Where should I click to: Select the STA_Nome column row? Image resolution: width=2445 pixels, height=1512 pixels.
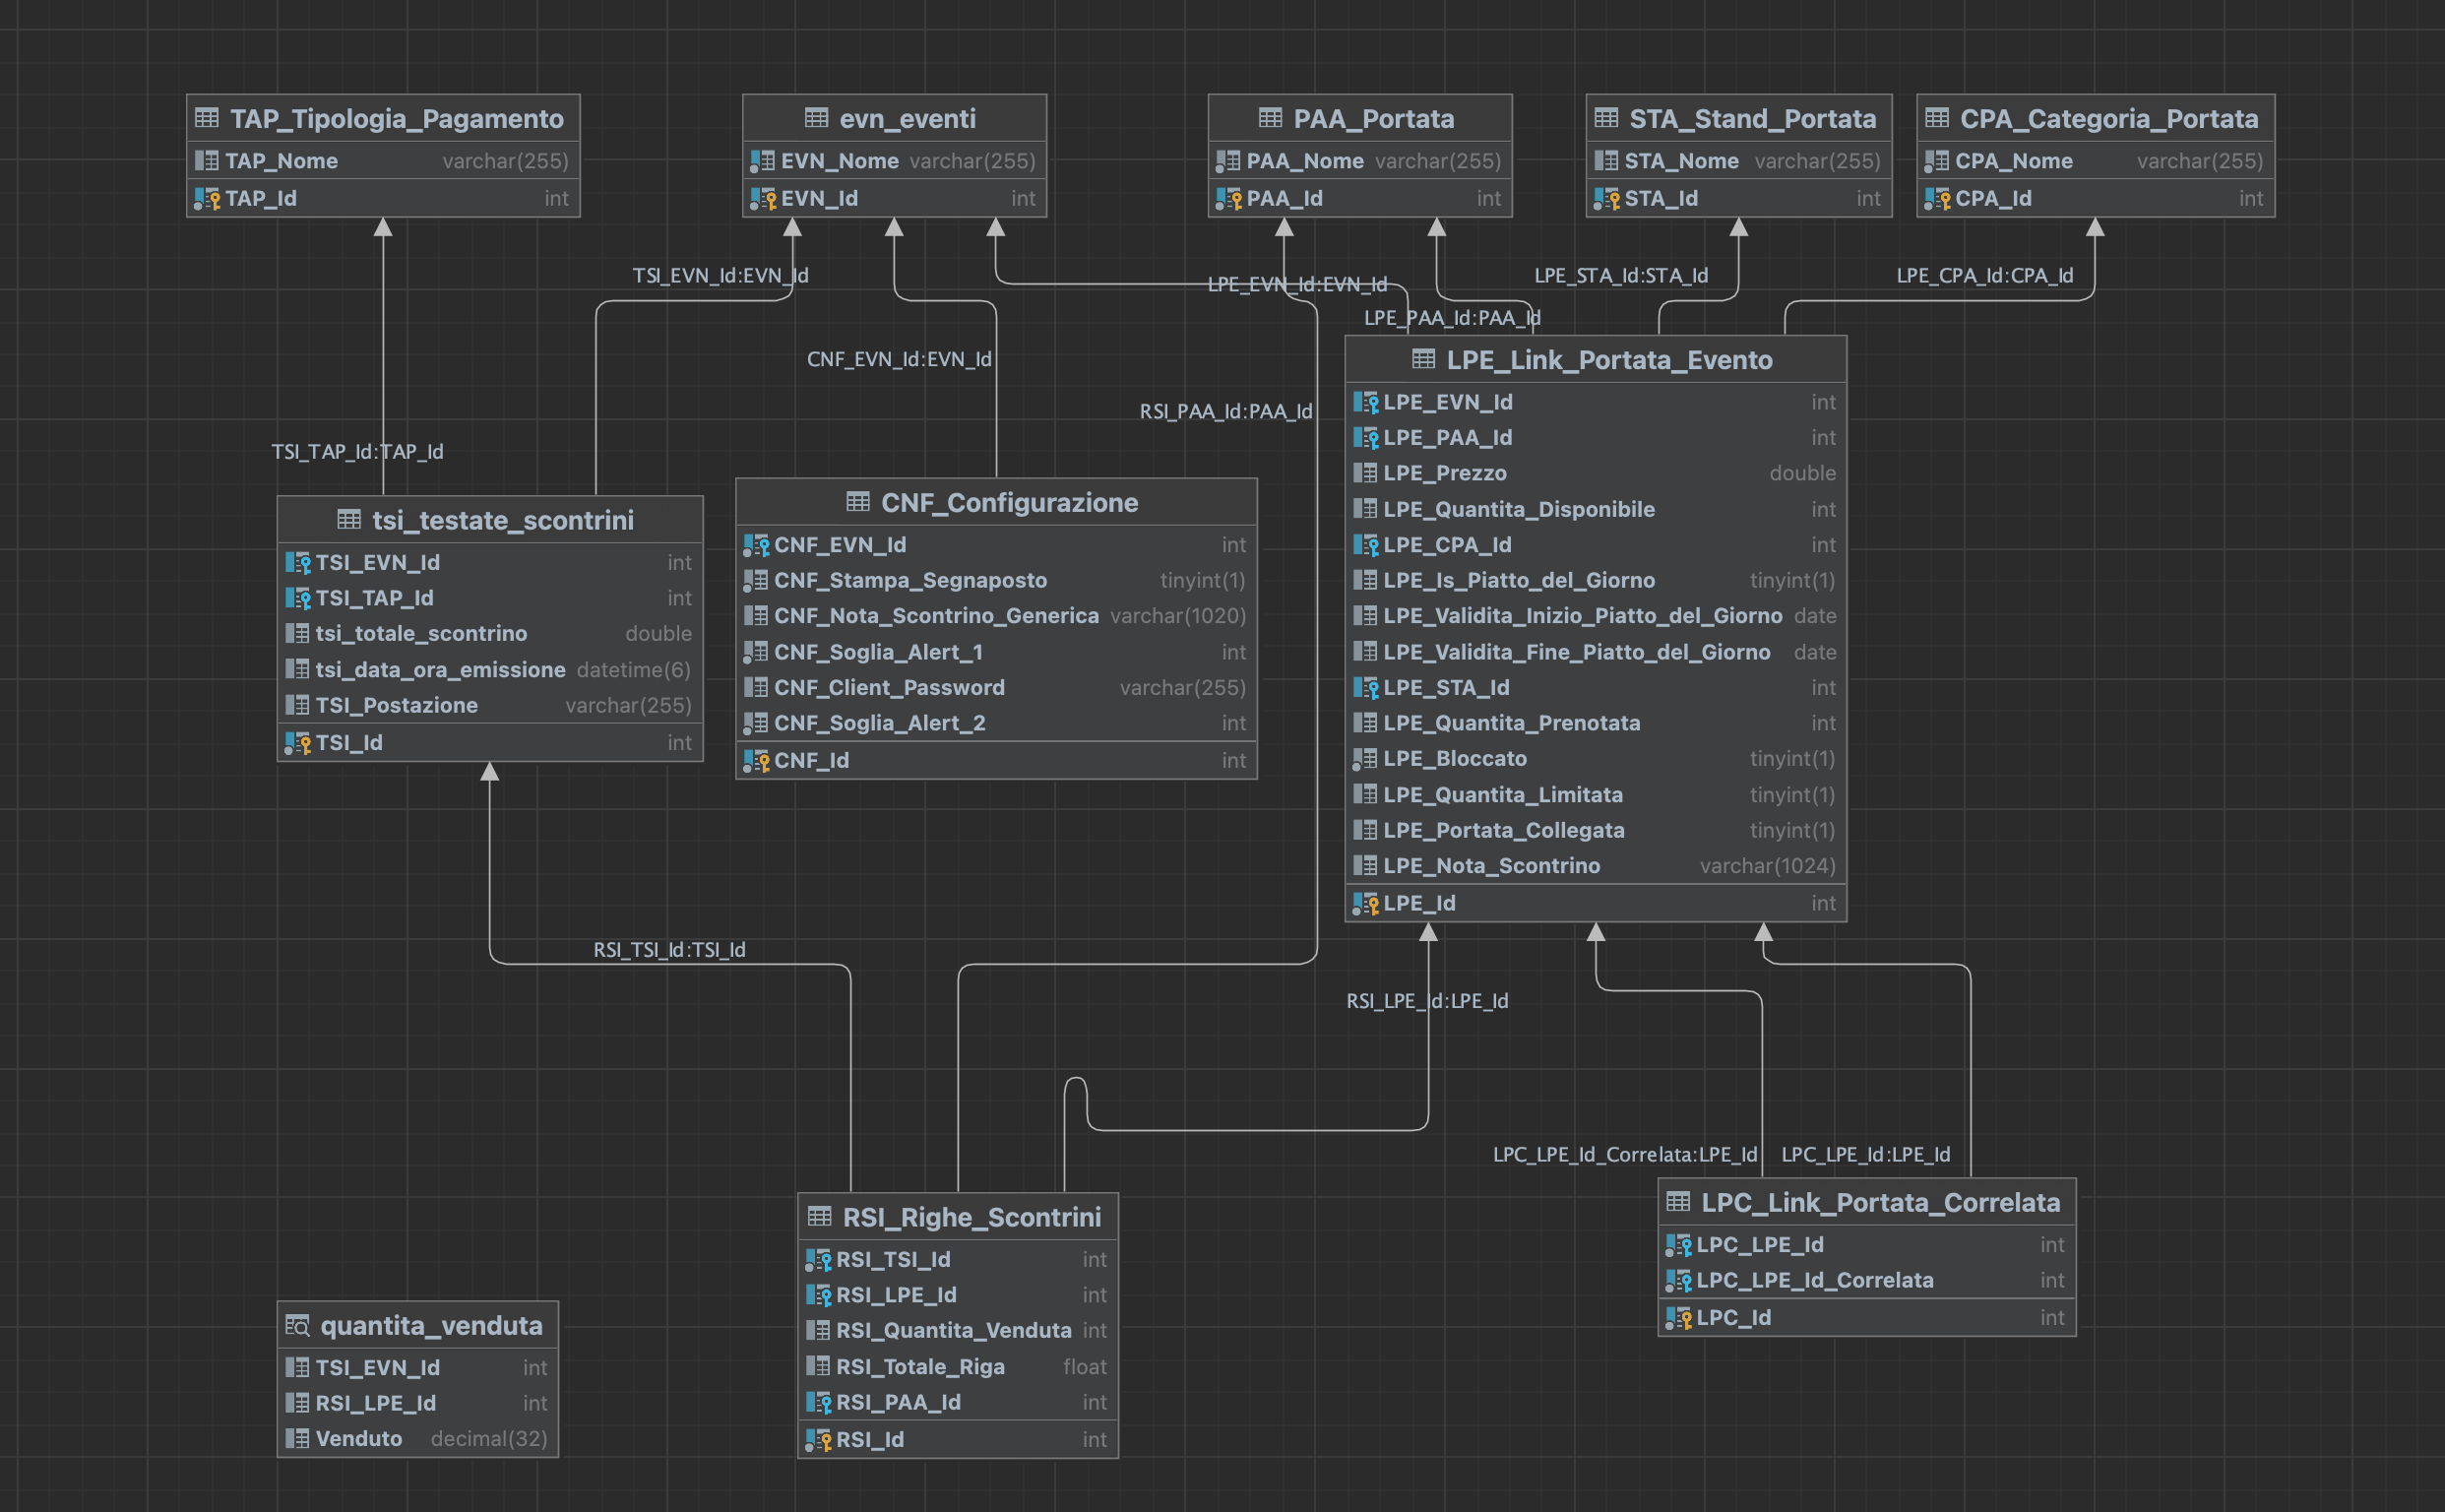[x=1739, y=160]
